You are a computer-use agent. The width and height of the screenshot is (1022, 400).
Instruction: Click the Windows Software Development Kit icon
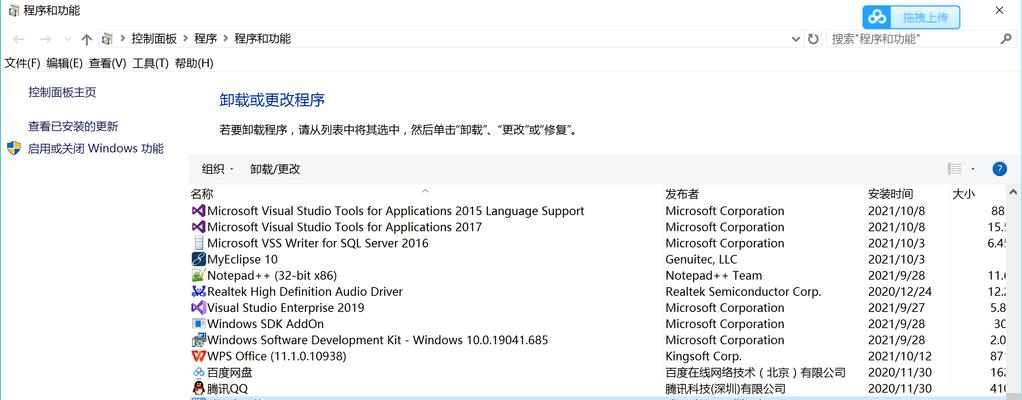[199, 340]
